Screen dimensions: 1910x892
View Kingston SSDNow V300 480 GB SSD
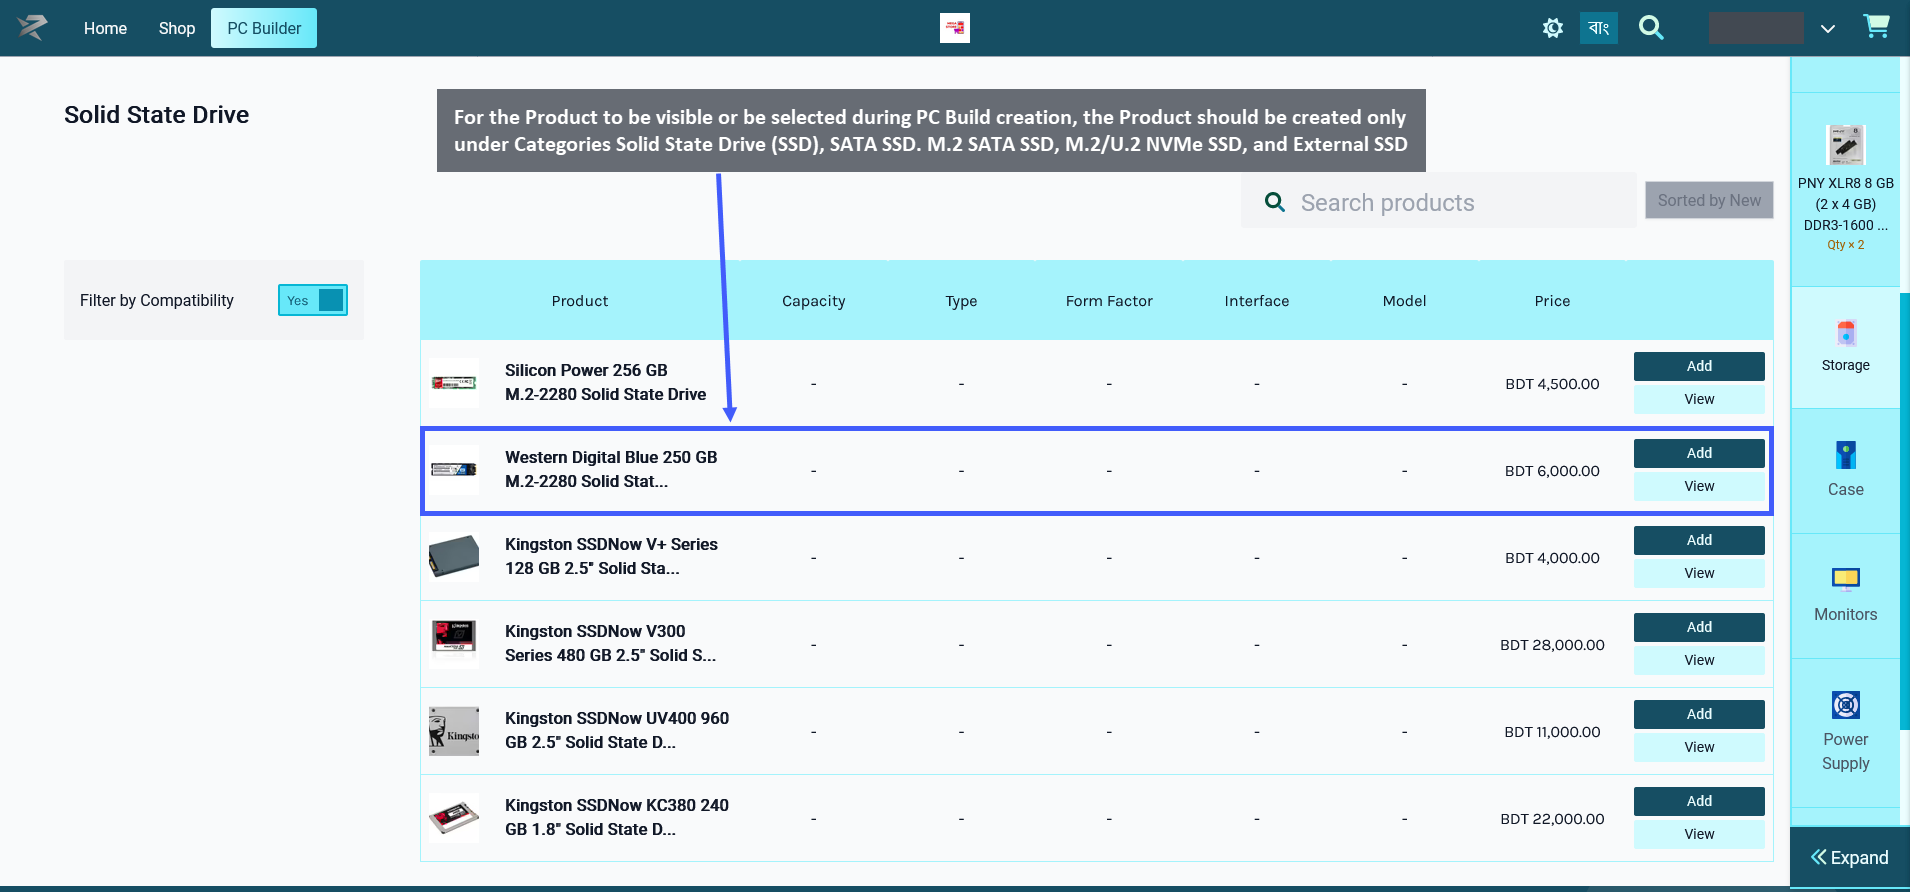[x=1699, y=660]
